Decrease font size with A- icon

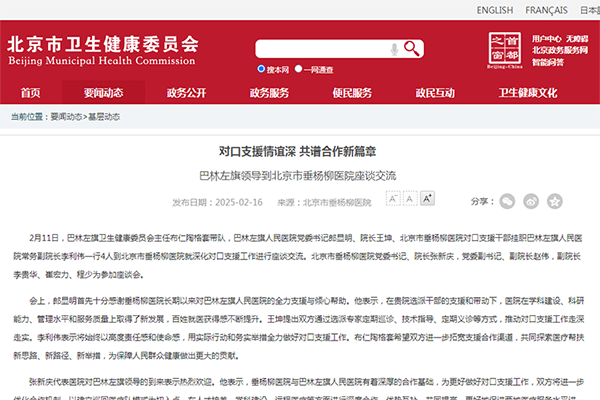(393, 200)
